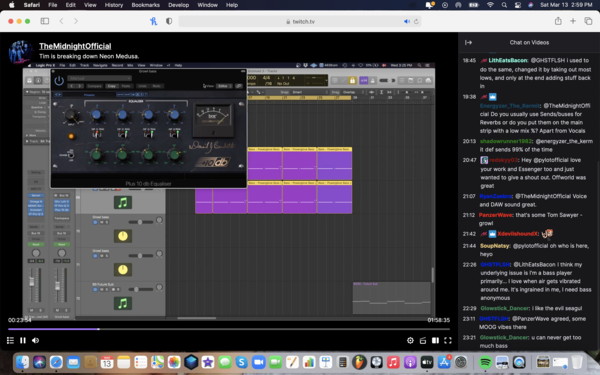This screenshot has width=600, height=375.
Task: Mute the video player volume
Action: (36, 340)
